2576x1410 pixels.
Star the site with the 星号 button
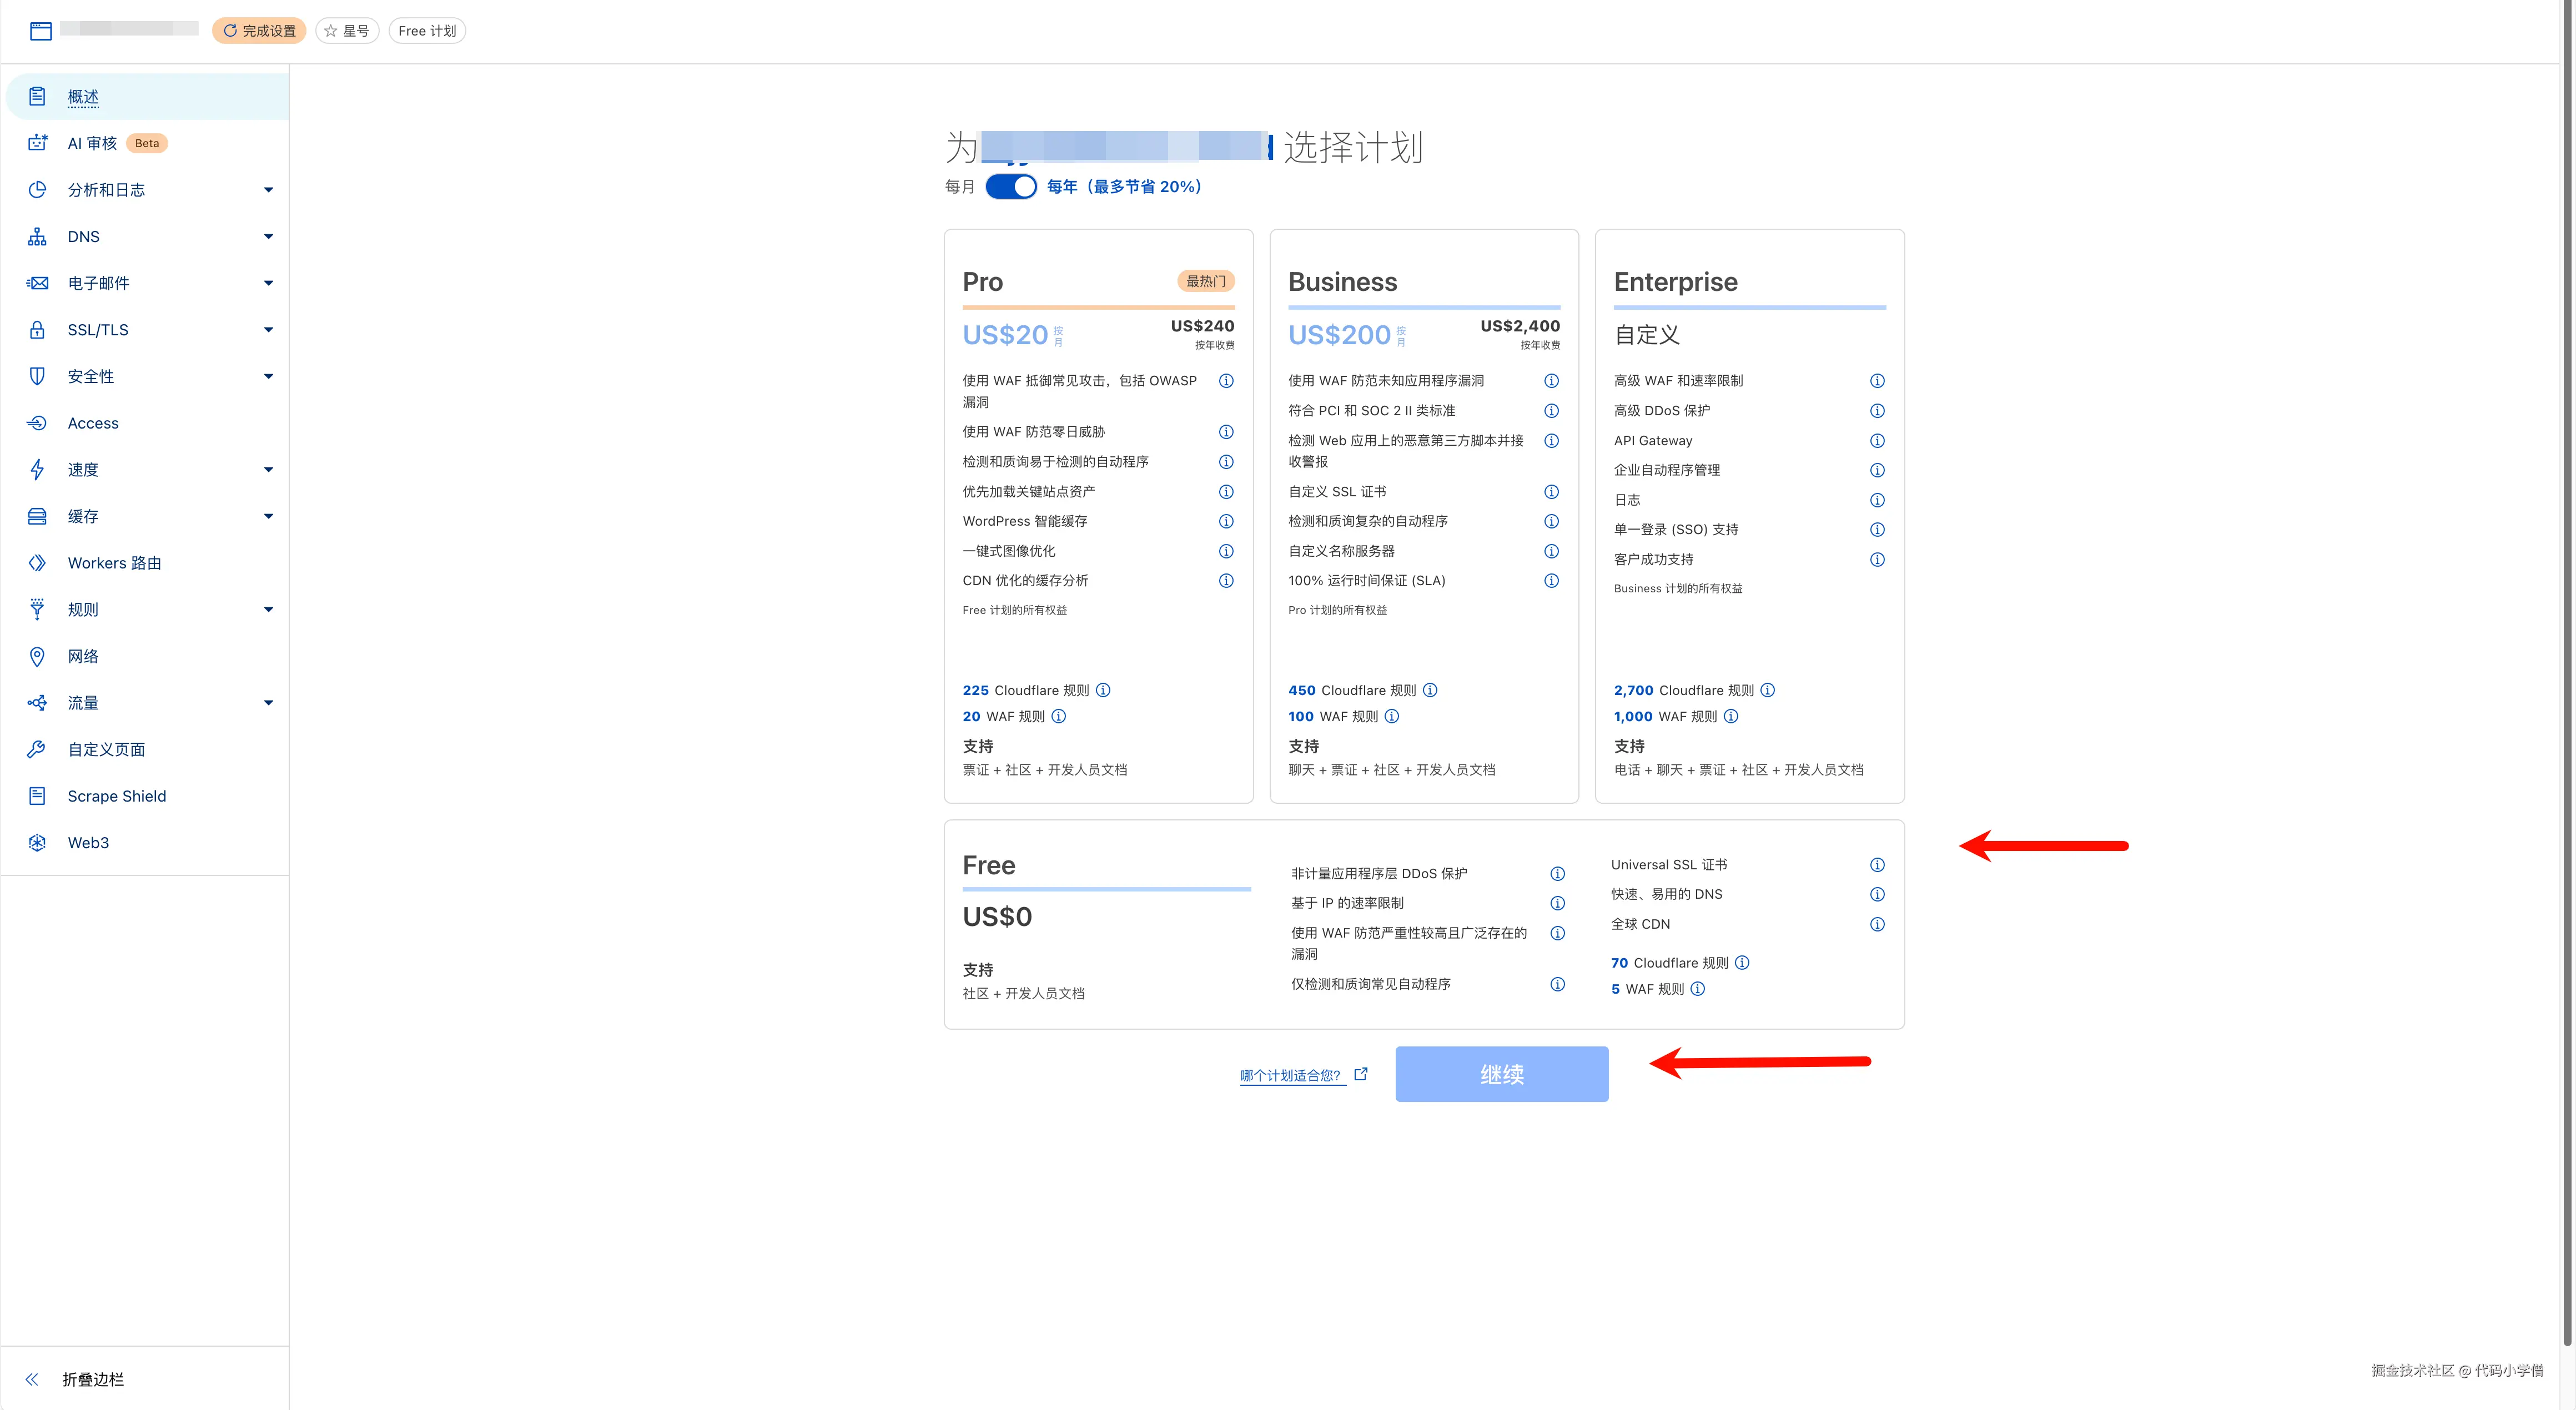point(347,31)
